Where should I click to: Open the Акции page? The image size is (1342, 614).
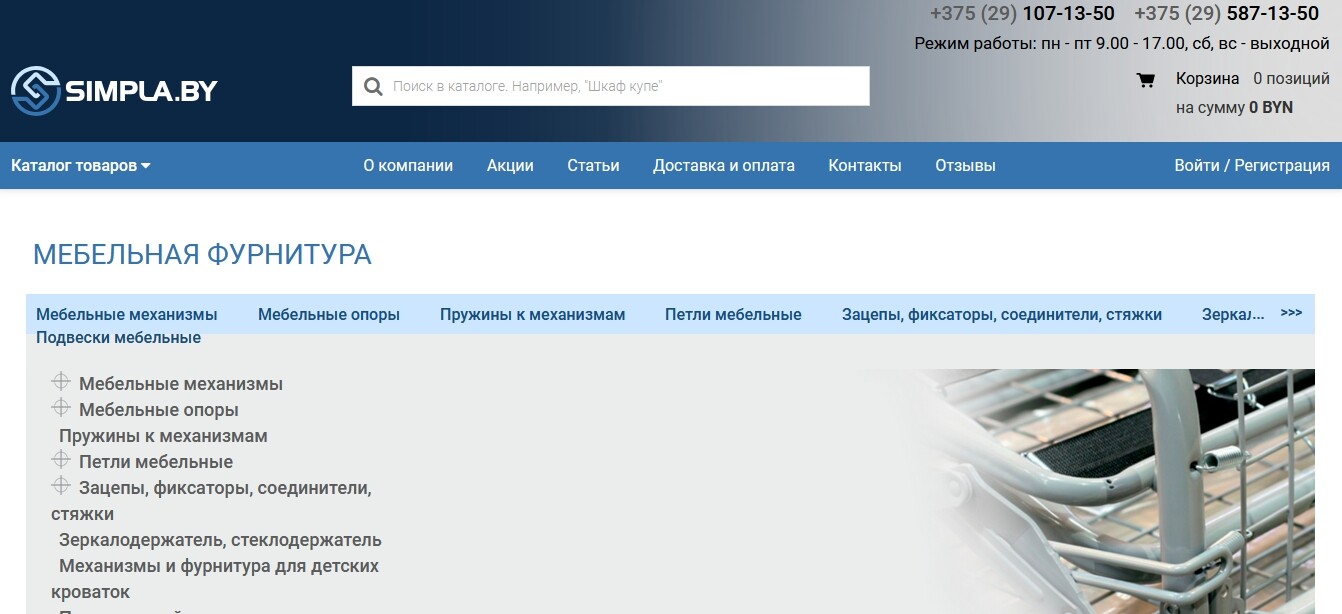(510, 165)
